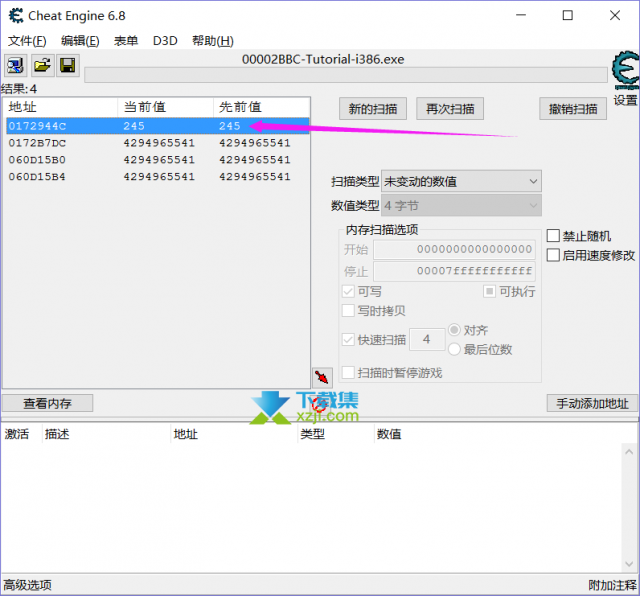The image size is (640, 596).
Task: Click the Cheat Engine title bar icon
Action: pyautogui.click(x=16, y=16)
